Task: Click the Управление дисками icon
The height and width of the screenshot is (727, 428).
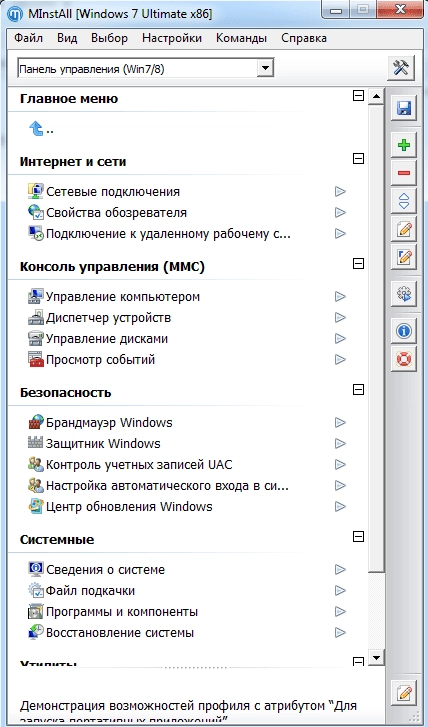Action: pos(36,338)
